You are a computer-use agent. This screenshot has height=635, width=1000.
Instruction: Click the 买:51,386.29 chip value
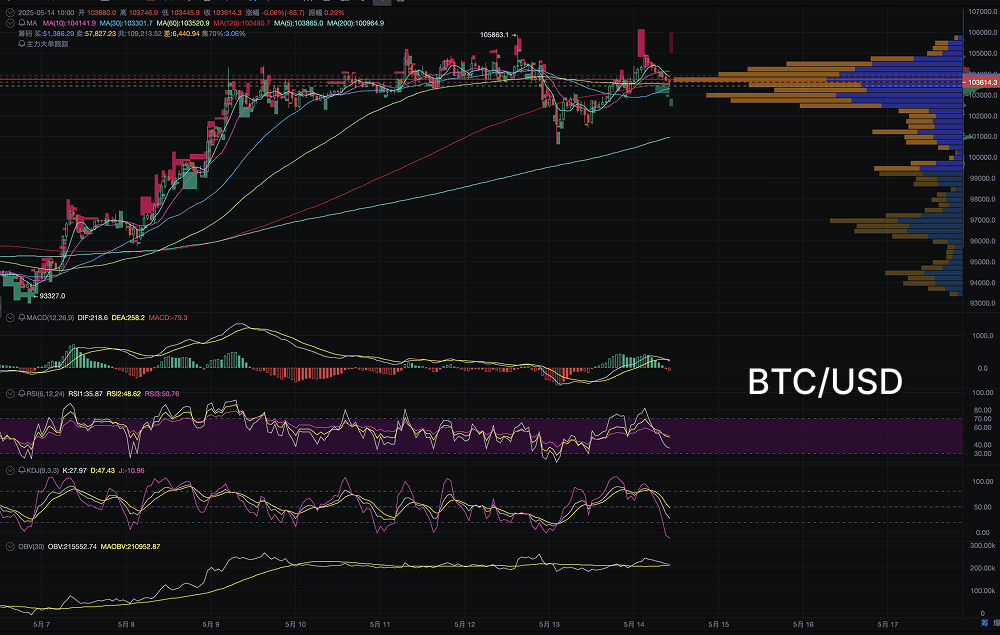pos(54,33)
